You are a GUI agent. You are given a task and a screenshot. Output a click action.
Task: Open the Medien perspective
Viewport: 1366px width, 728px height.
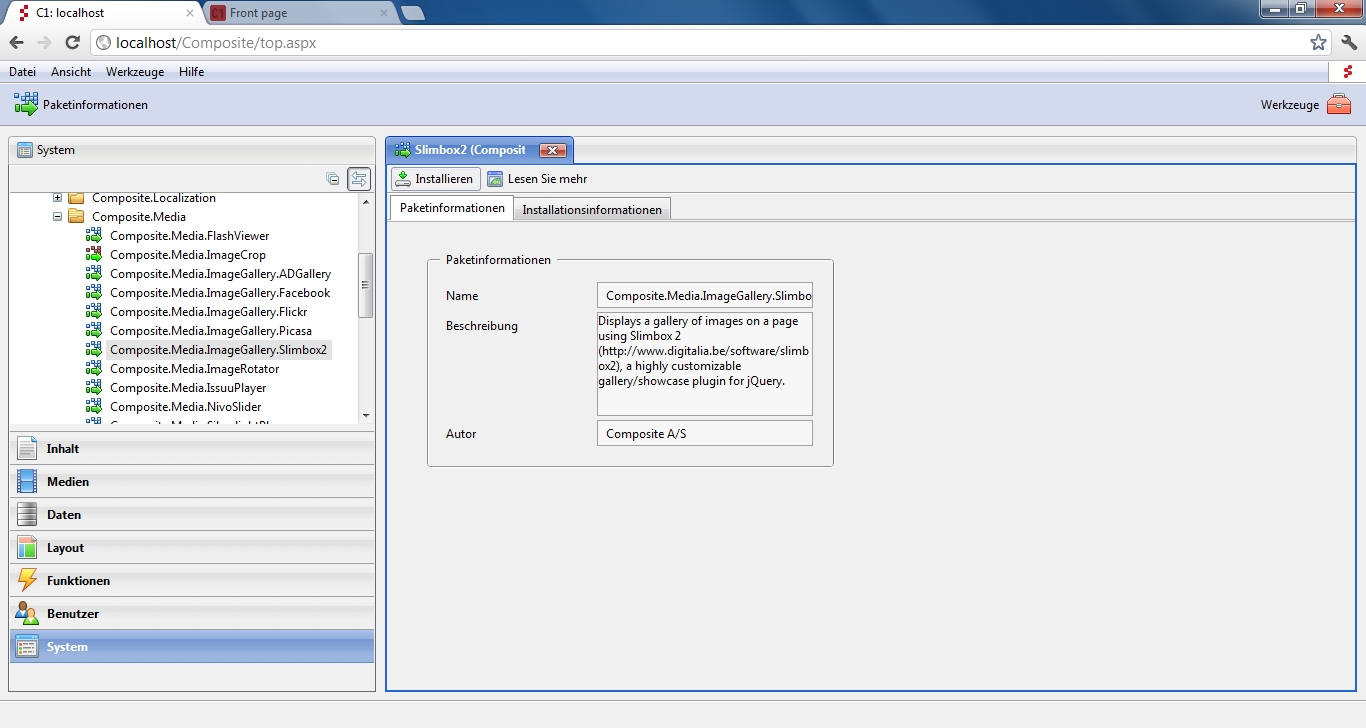pyautogui.click(x=68, y=482)
